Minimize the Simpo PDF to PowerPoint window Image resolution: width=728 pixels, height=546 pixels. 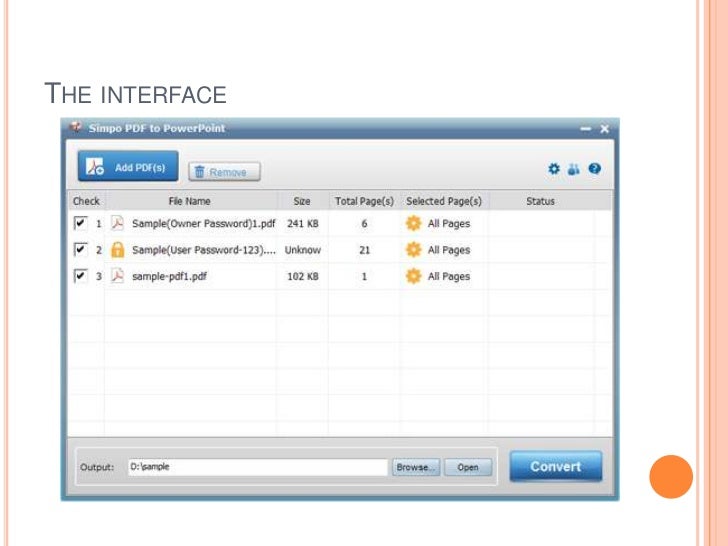[x=586, y=129]
